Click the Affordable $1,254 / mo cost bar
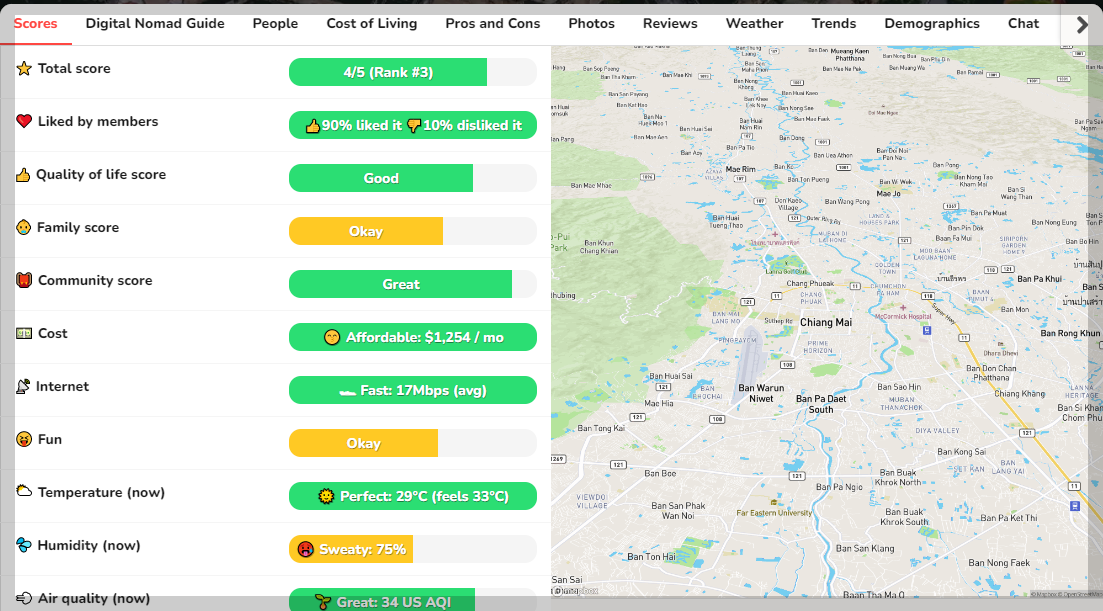This screenshot has height=611, width=1103. pos(413,337)
